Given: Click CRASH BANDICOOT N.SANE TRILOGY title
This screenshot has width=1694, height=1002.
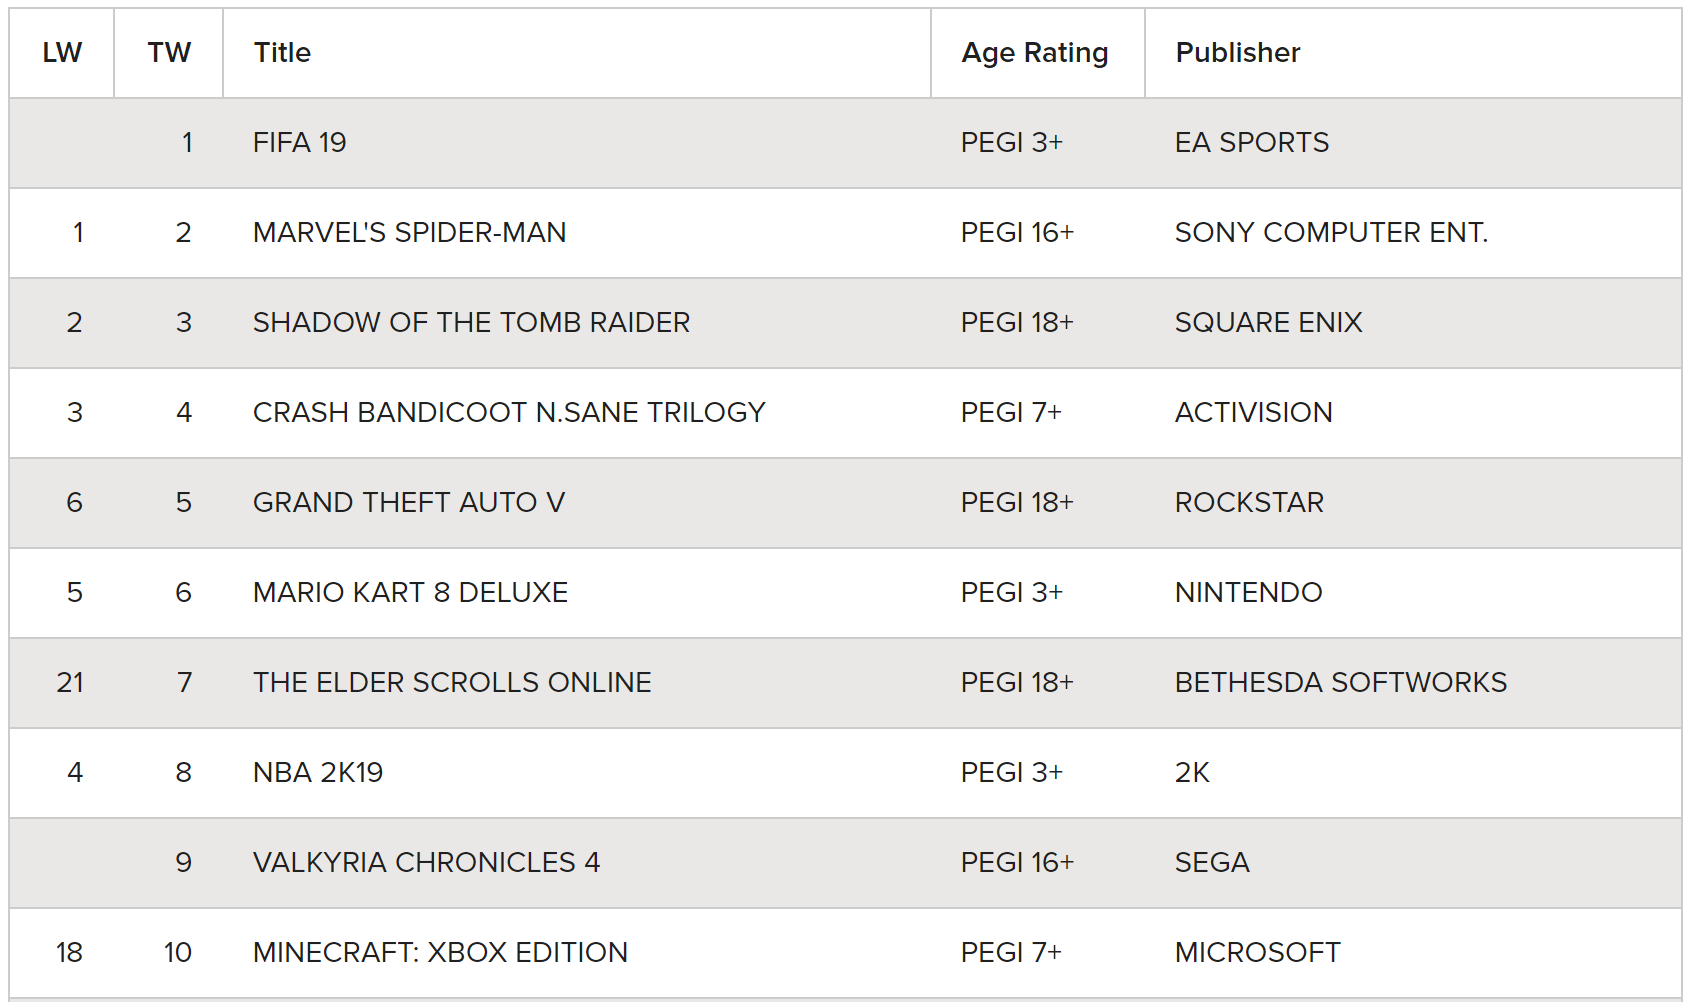Looking at the screenshot, I should pos(509,413).
